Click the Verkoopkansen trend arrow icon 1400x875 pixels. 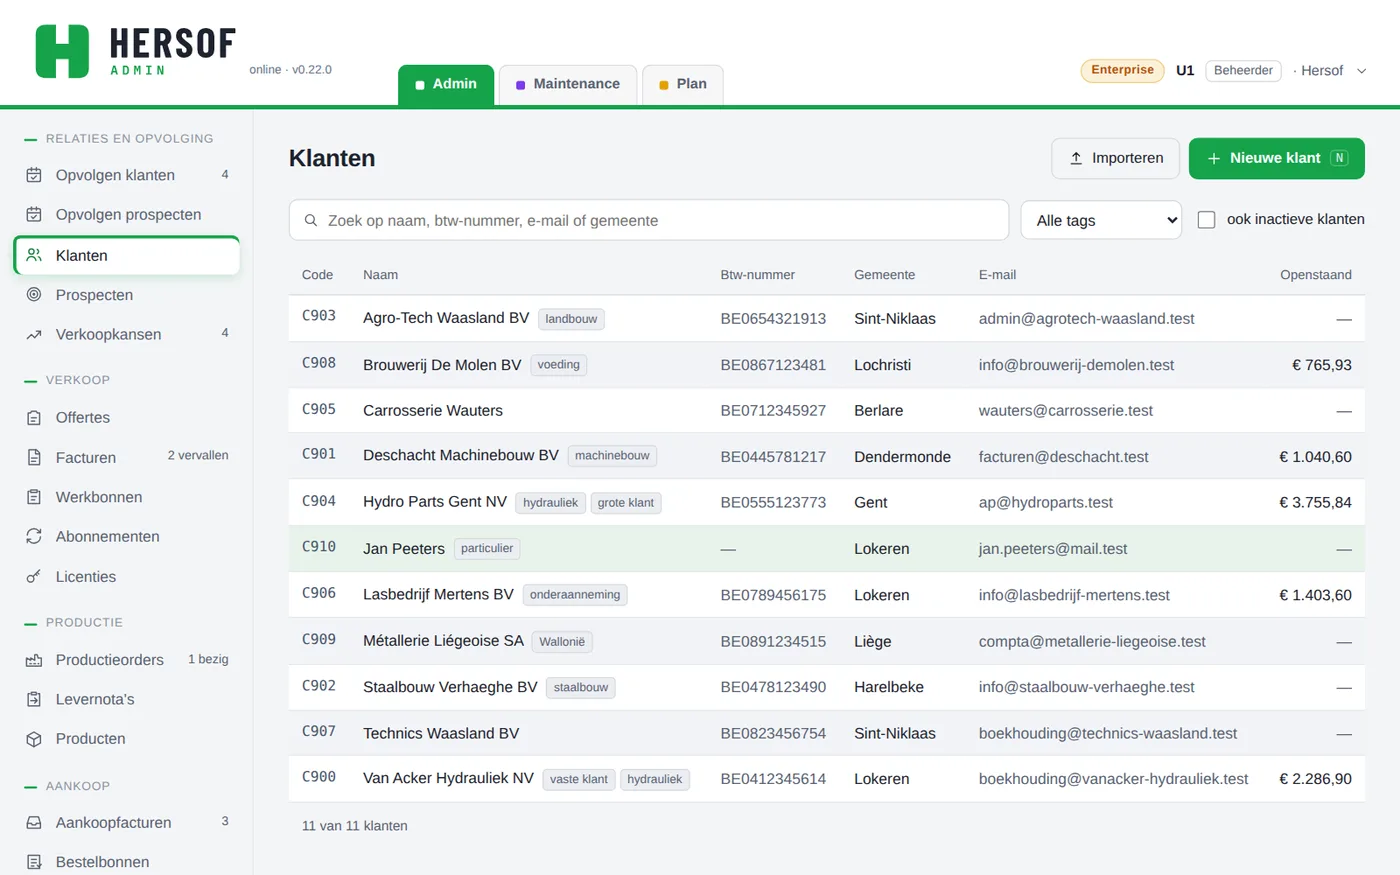click(x=34, y=335)
